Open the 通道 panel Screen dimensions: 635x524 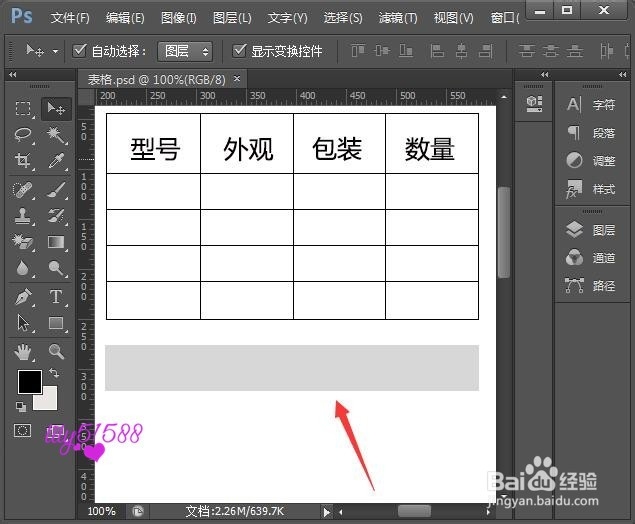(591, 258)
